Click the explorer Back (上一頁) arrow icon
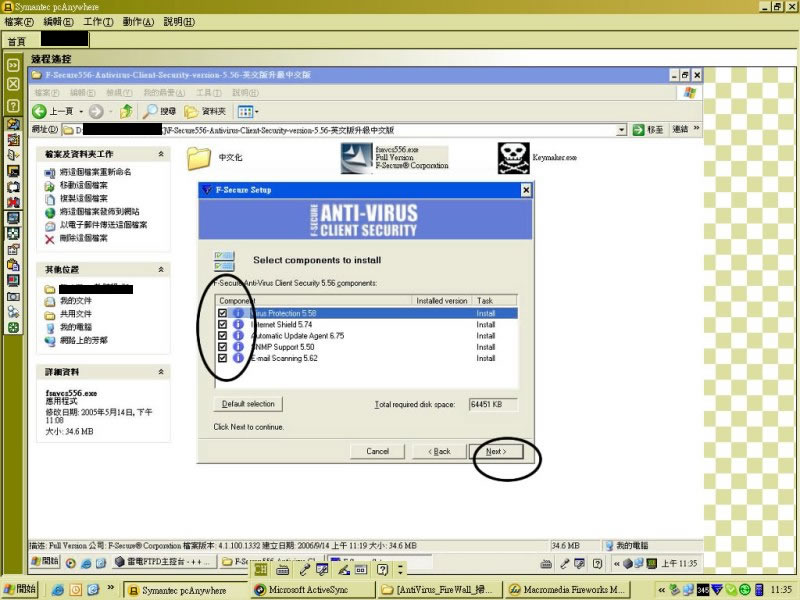Screen dimensions: 800x600 39,111
